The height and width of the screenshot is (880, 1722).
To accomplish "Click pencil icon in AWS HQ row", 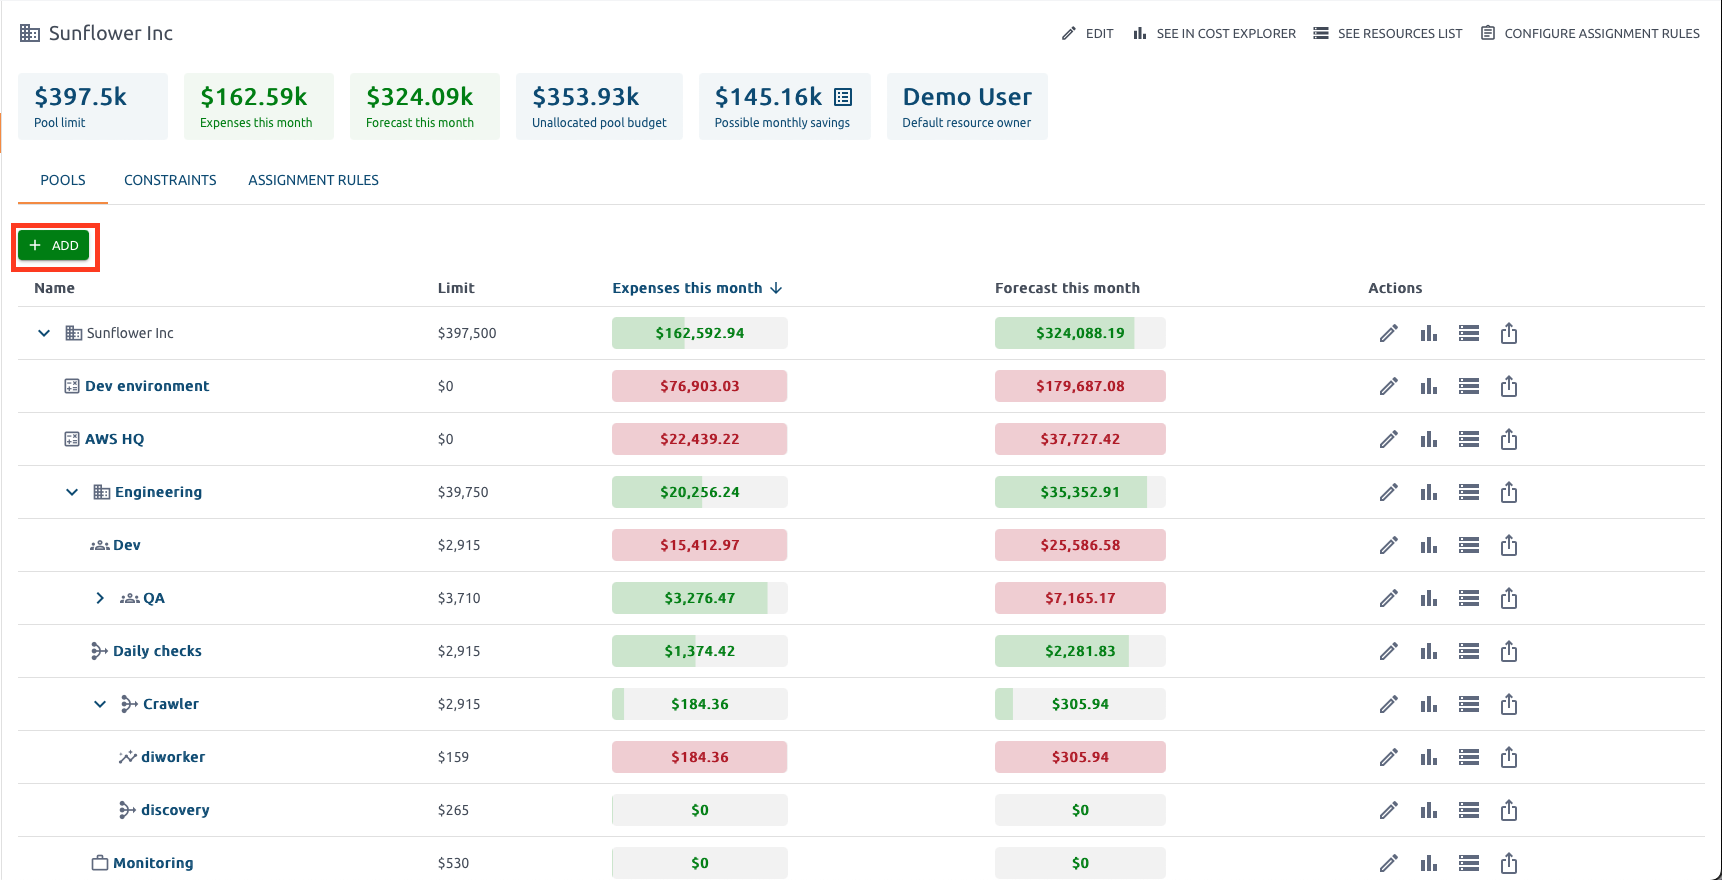I will pyautogui.click(x=1389, y=439).
